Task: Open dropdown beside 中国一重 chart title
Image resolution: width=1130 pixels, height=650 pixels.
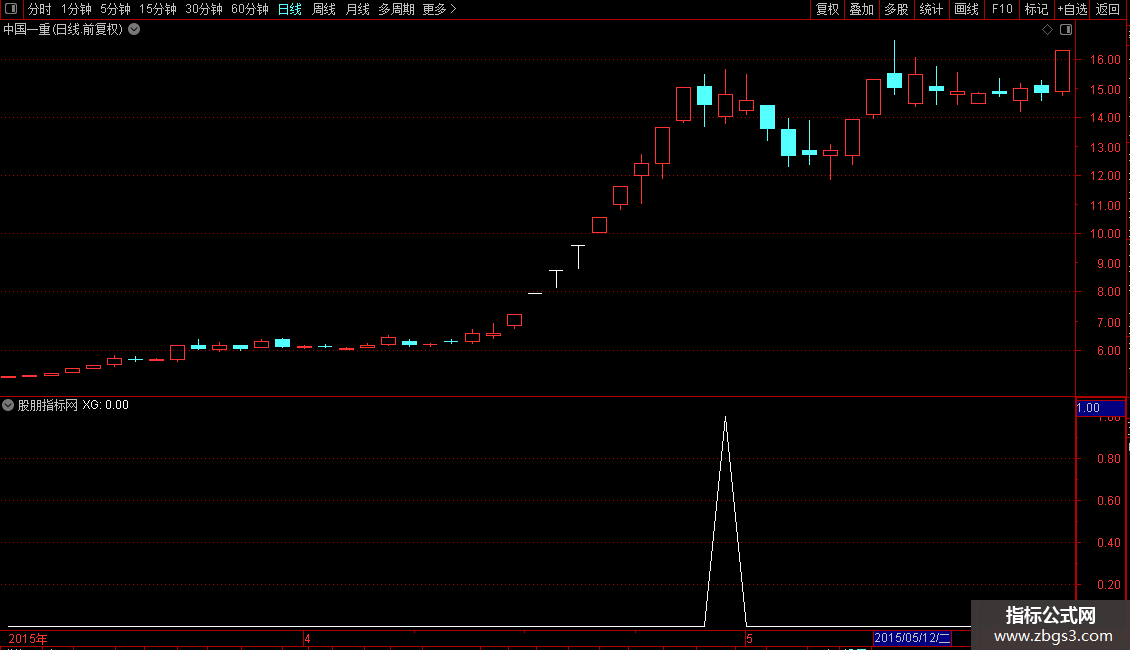Action: point(134,30)
